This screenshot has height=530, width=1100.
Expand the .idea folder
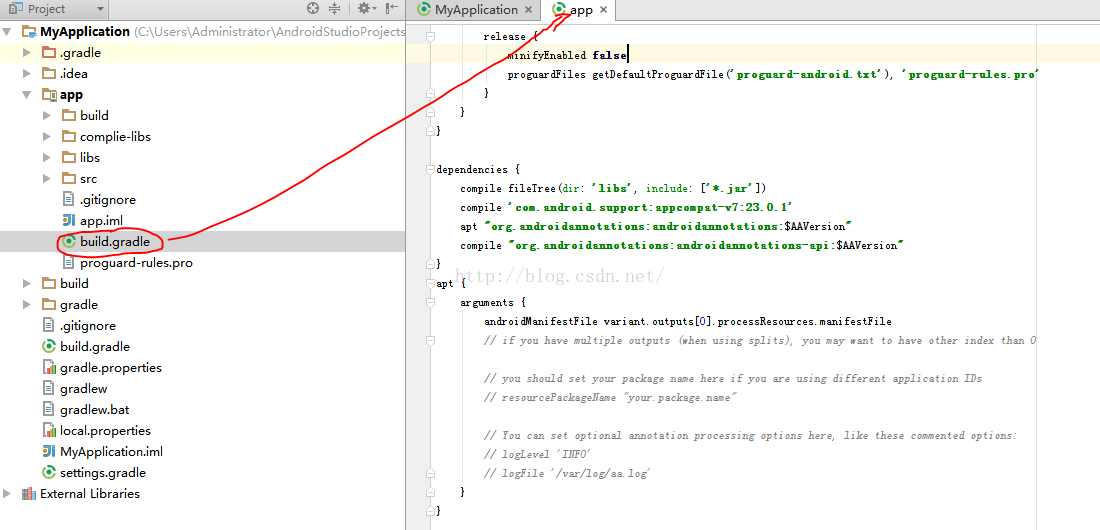[27, 74]
